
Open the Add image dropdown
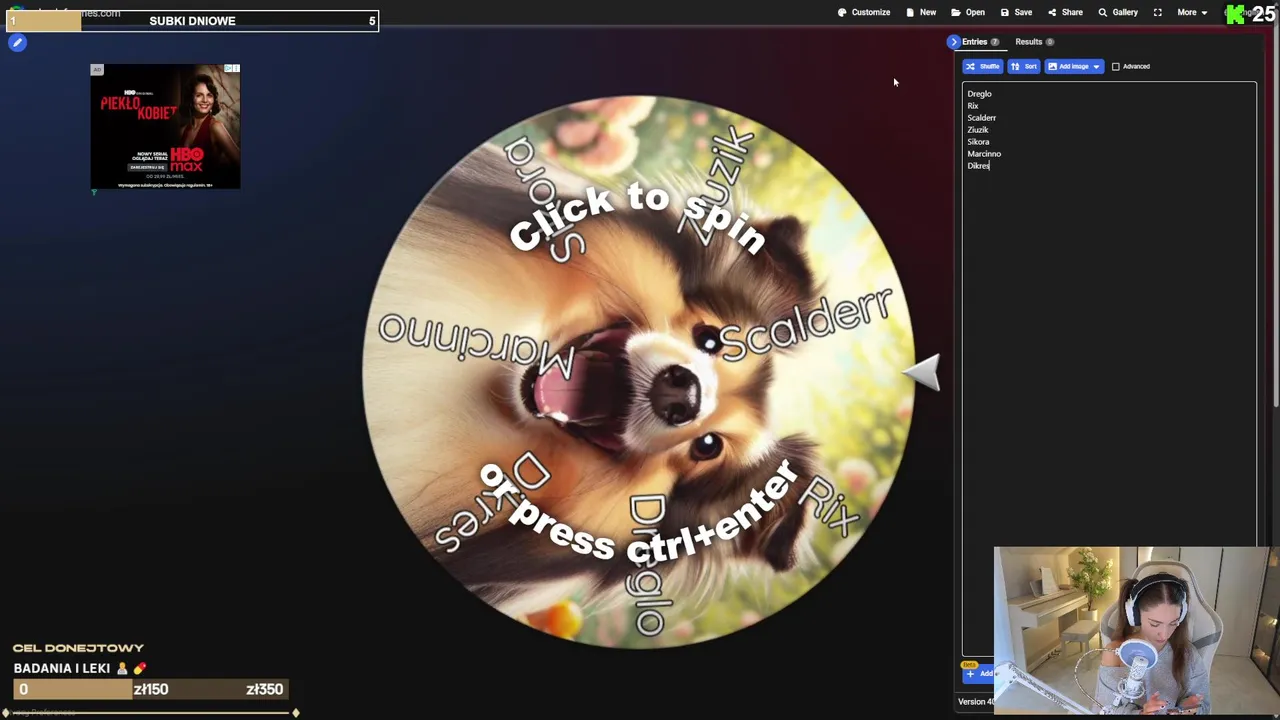click(1074, 66)
